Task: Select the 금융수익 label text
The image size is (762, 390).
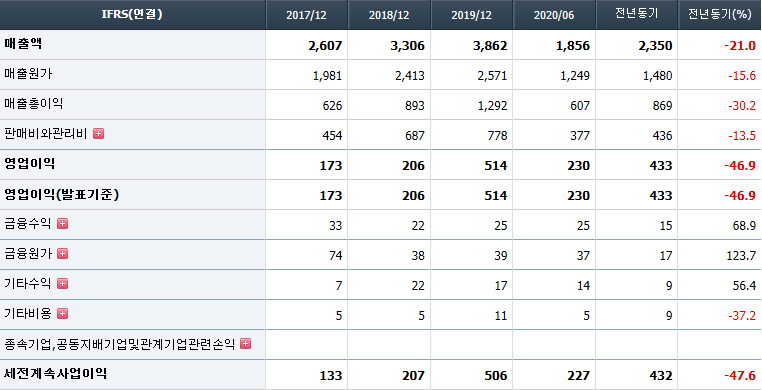Action: tap(28, 223)
